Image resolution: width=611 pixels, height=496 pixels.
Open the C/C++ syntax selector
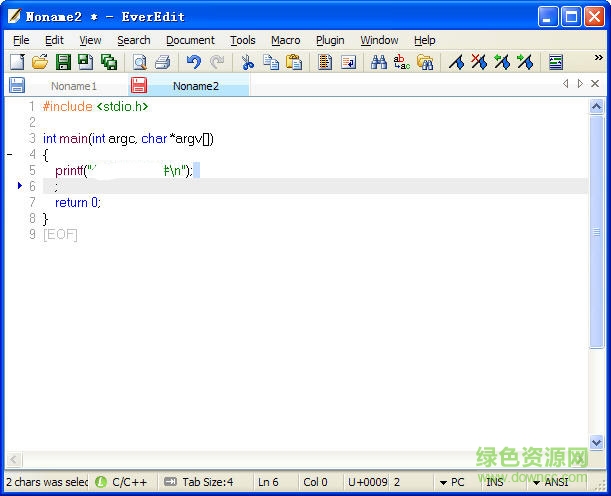(x=122, y=482)
